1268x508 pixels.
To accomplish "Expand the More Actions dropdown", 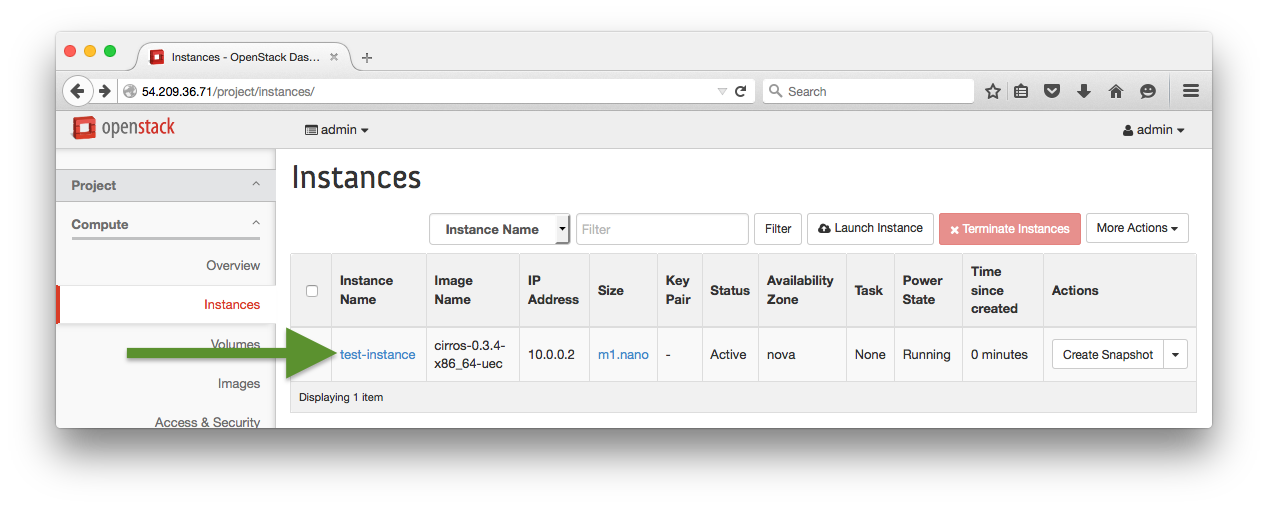I will [1136, 229].
